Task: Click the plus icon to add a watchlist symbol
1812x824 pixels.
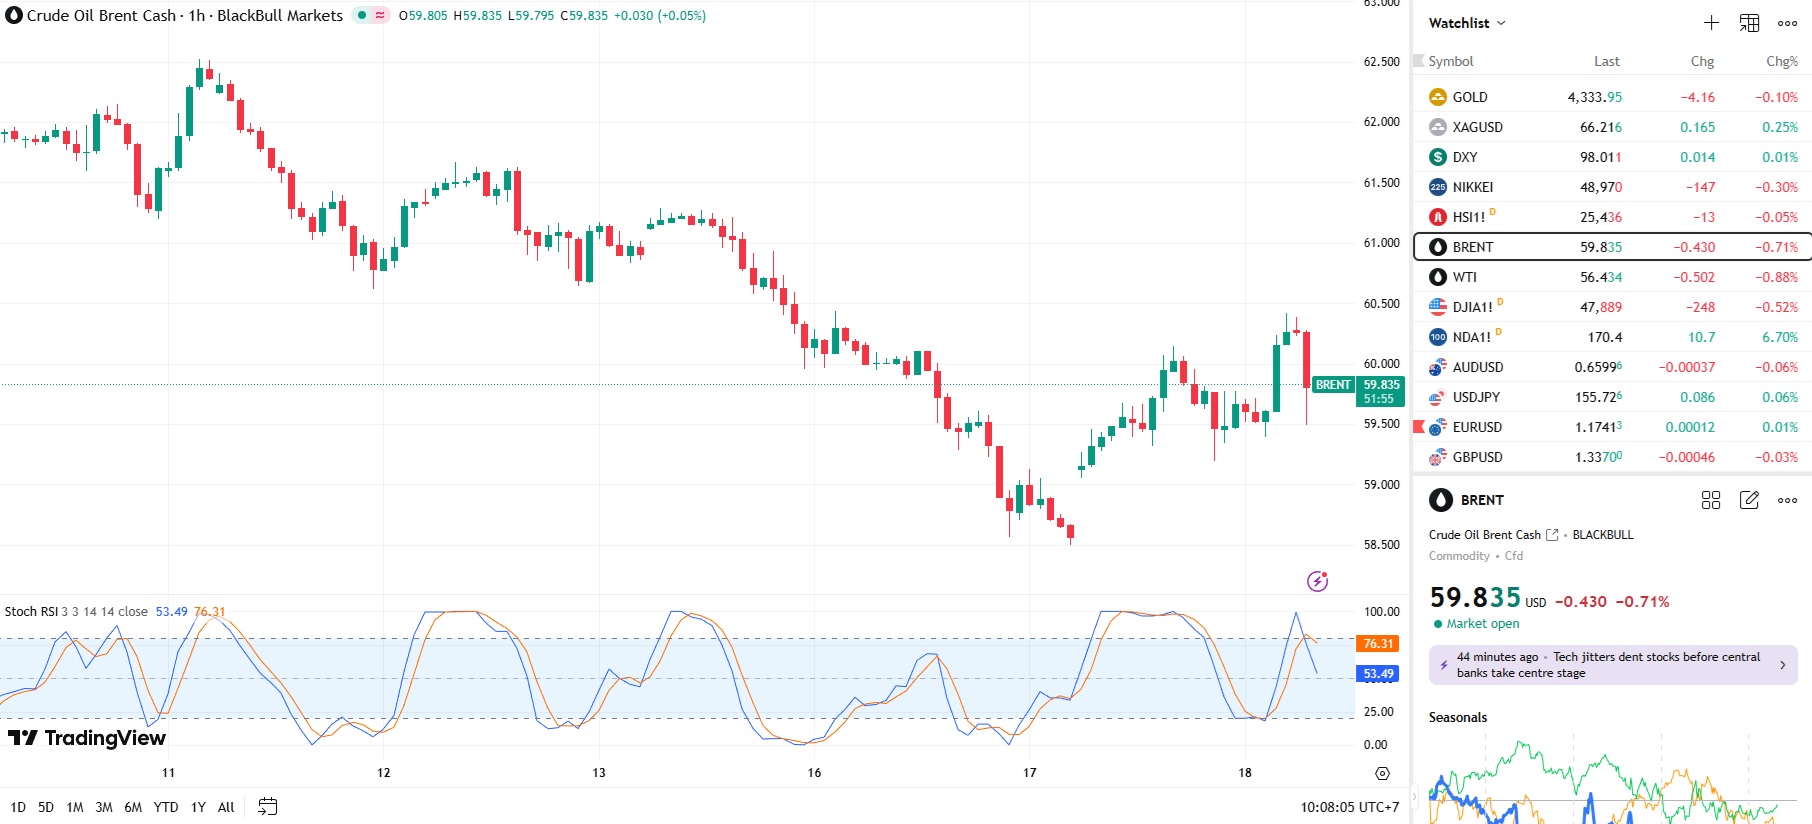Action: [1711, 23]
